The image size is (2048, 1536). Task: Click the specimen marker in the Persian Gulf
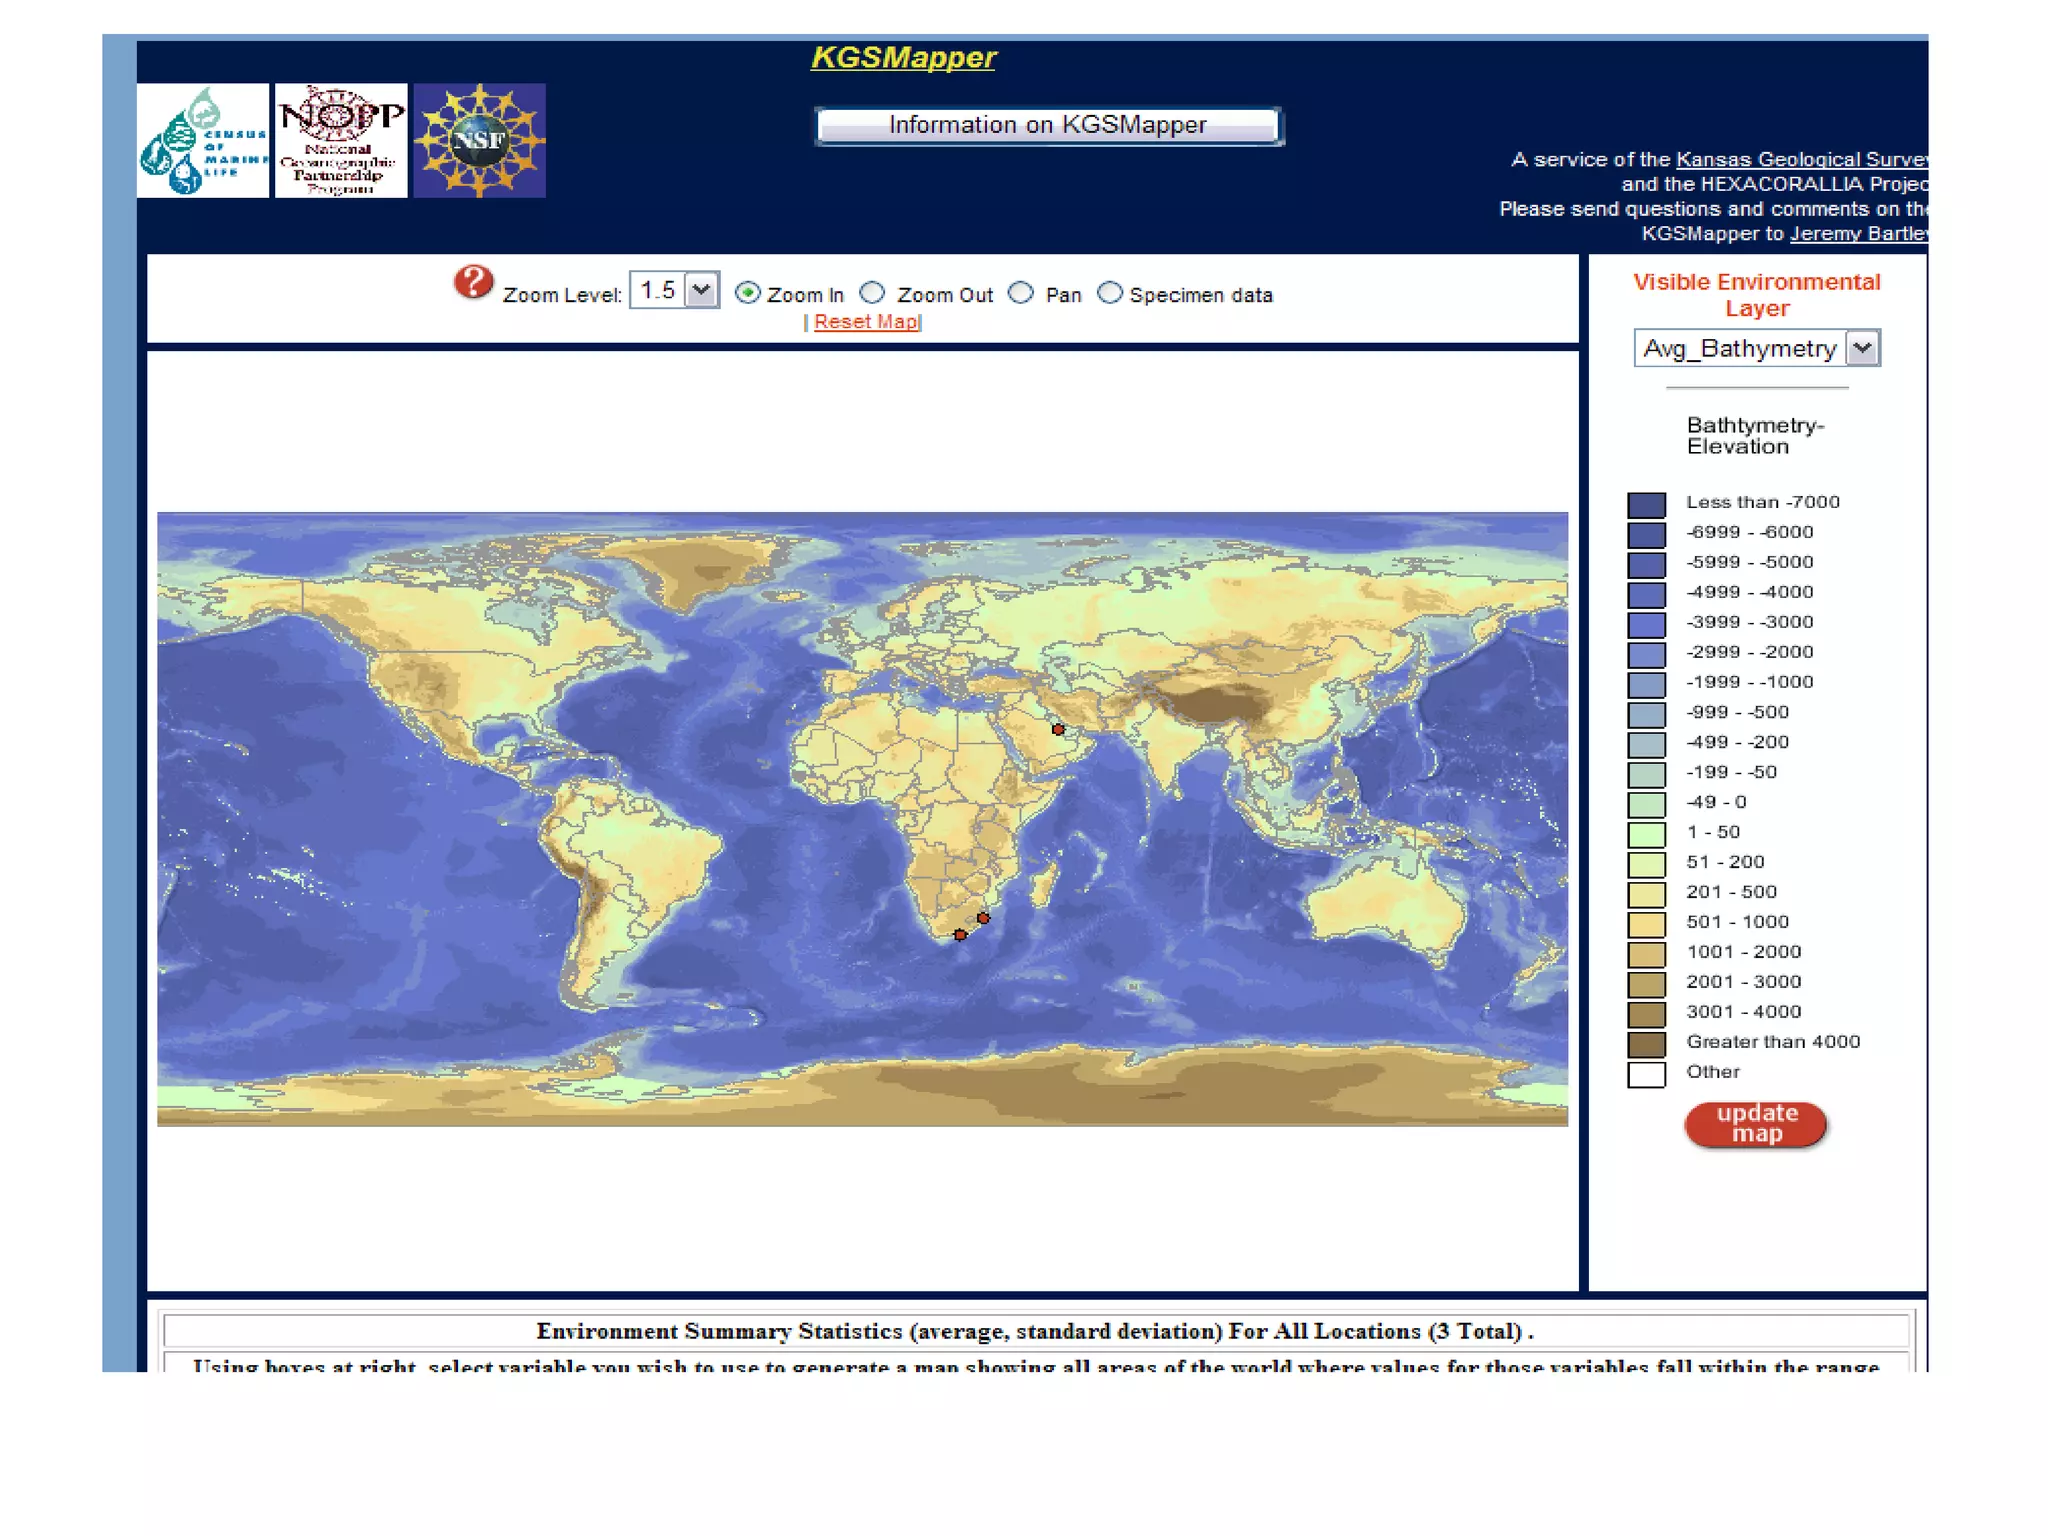coord(1058,730)
